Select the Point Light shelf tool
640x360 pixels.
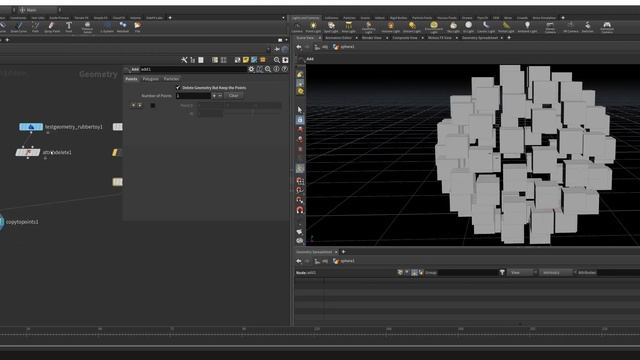tap(313, 27)
